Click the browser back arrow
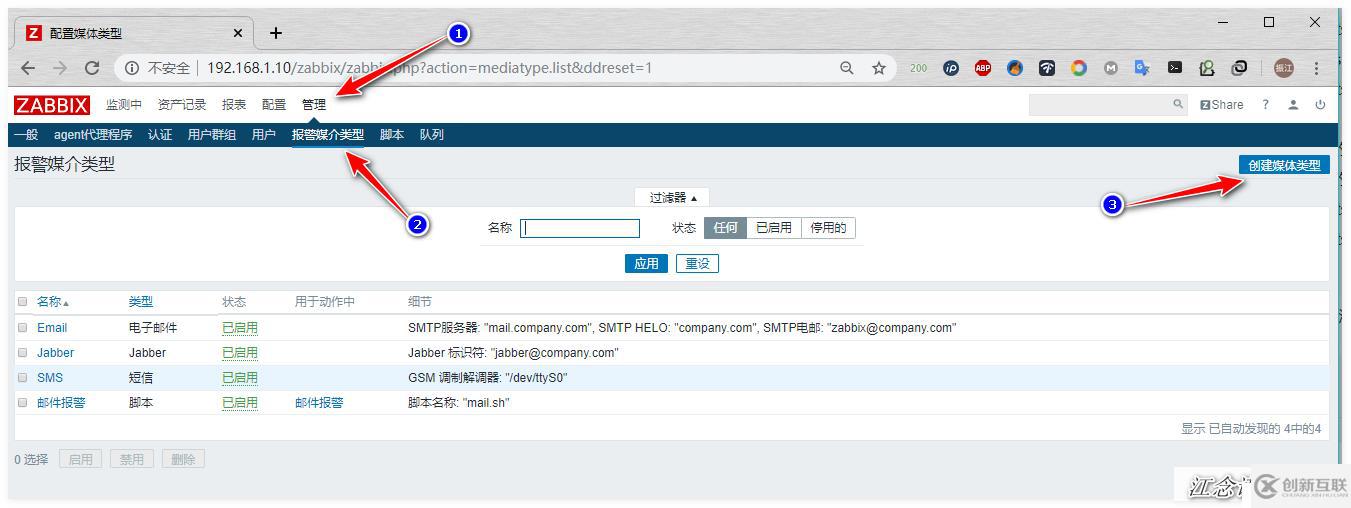 [x=28, y=68]
